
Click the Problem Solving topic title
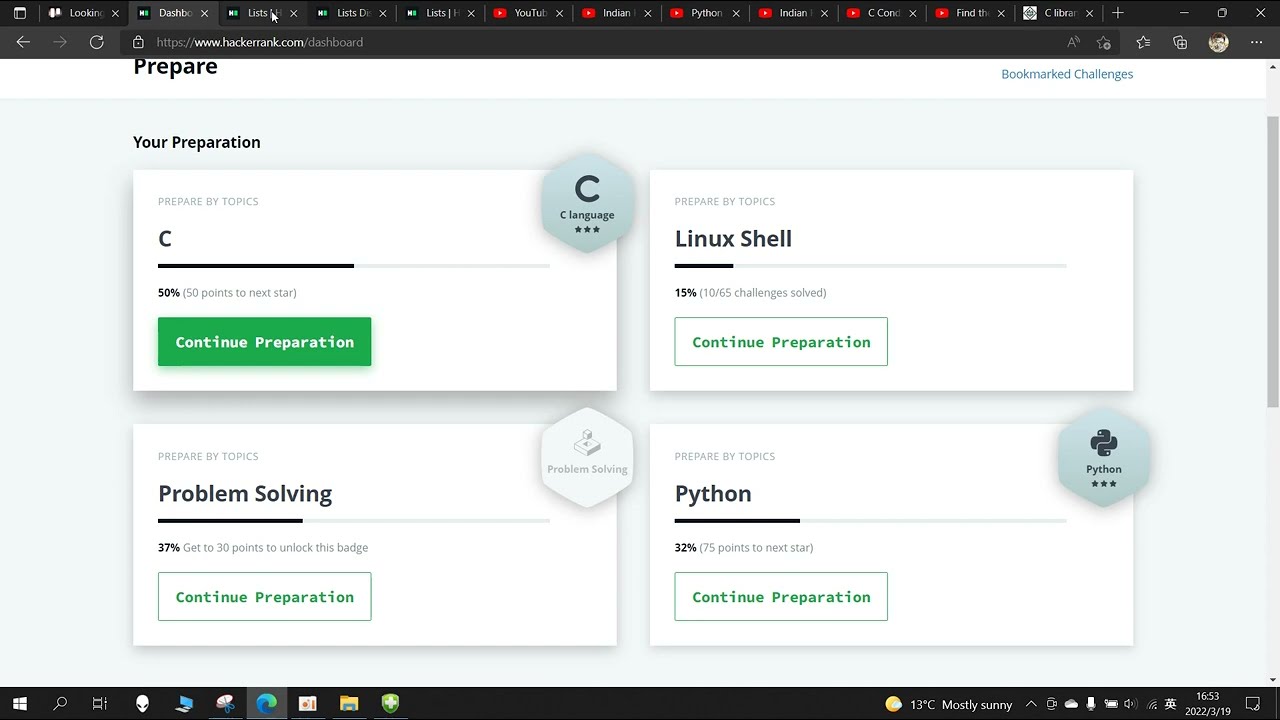tap(245, 494)
